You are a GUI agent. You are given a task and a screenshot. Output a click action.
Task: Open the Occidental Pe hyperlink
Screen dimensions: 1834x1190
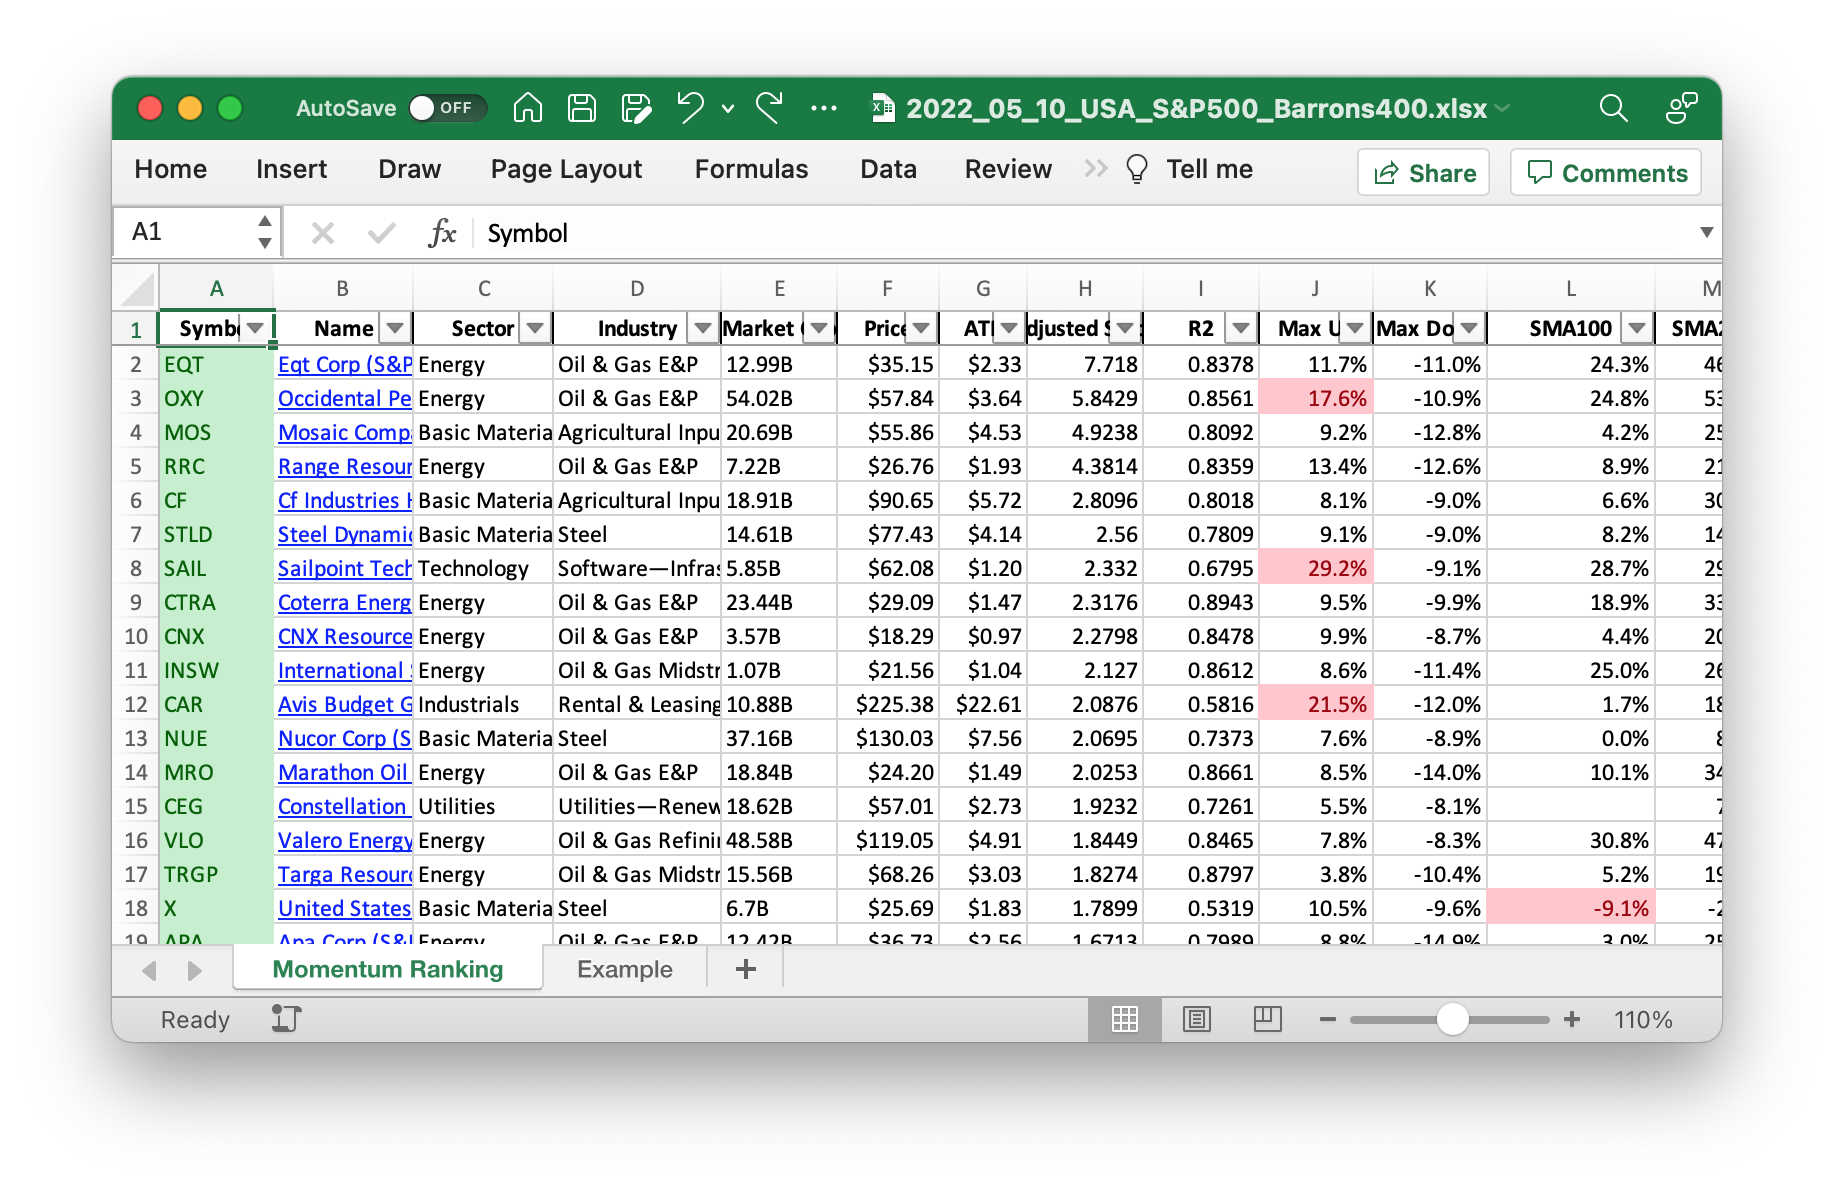(344, 398)
